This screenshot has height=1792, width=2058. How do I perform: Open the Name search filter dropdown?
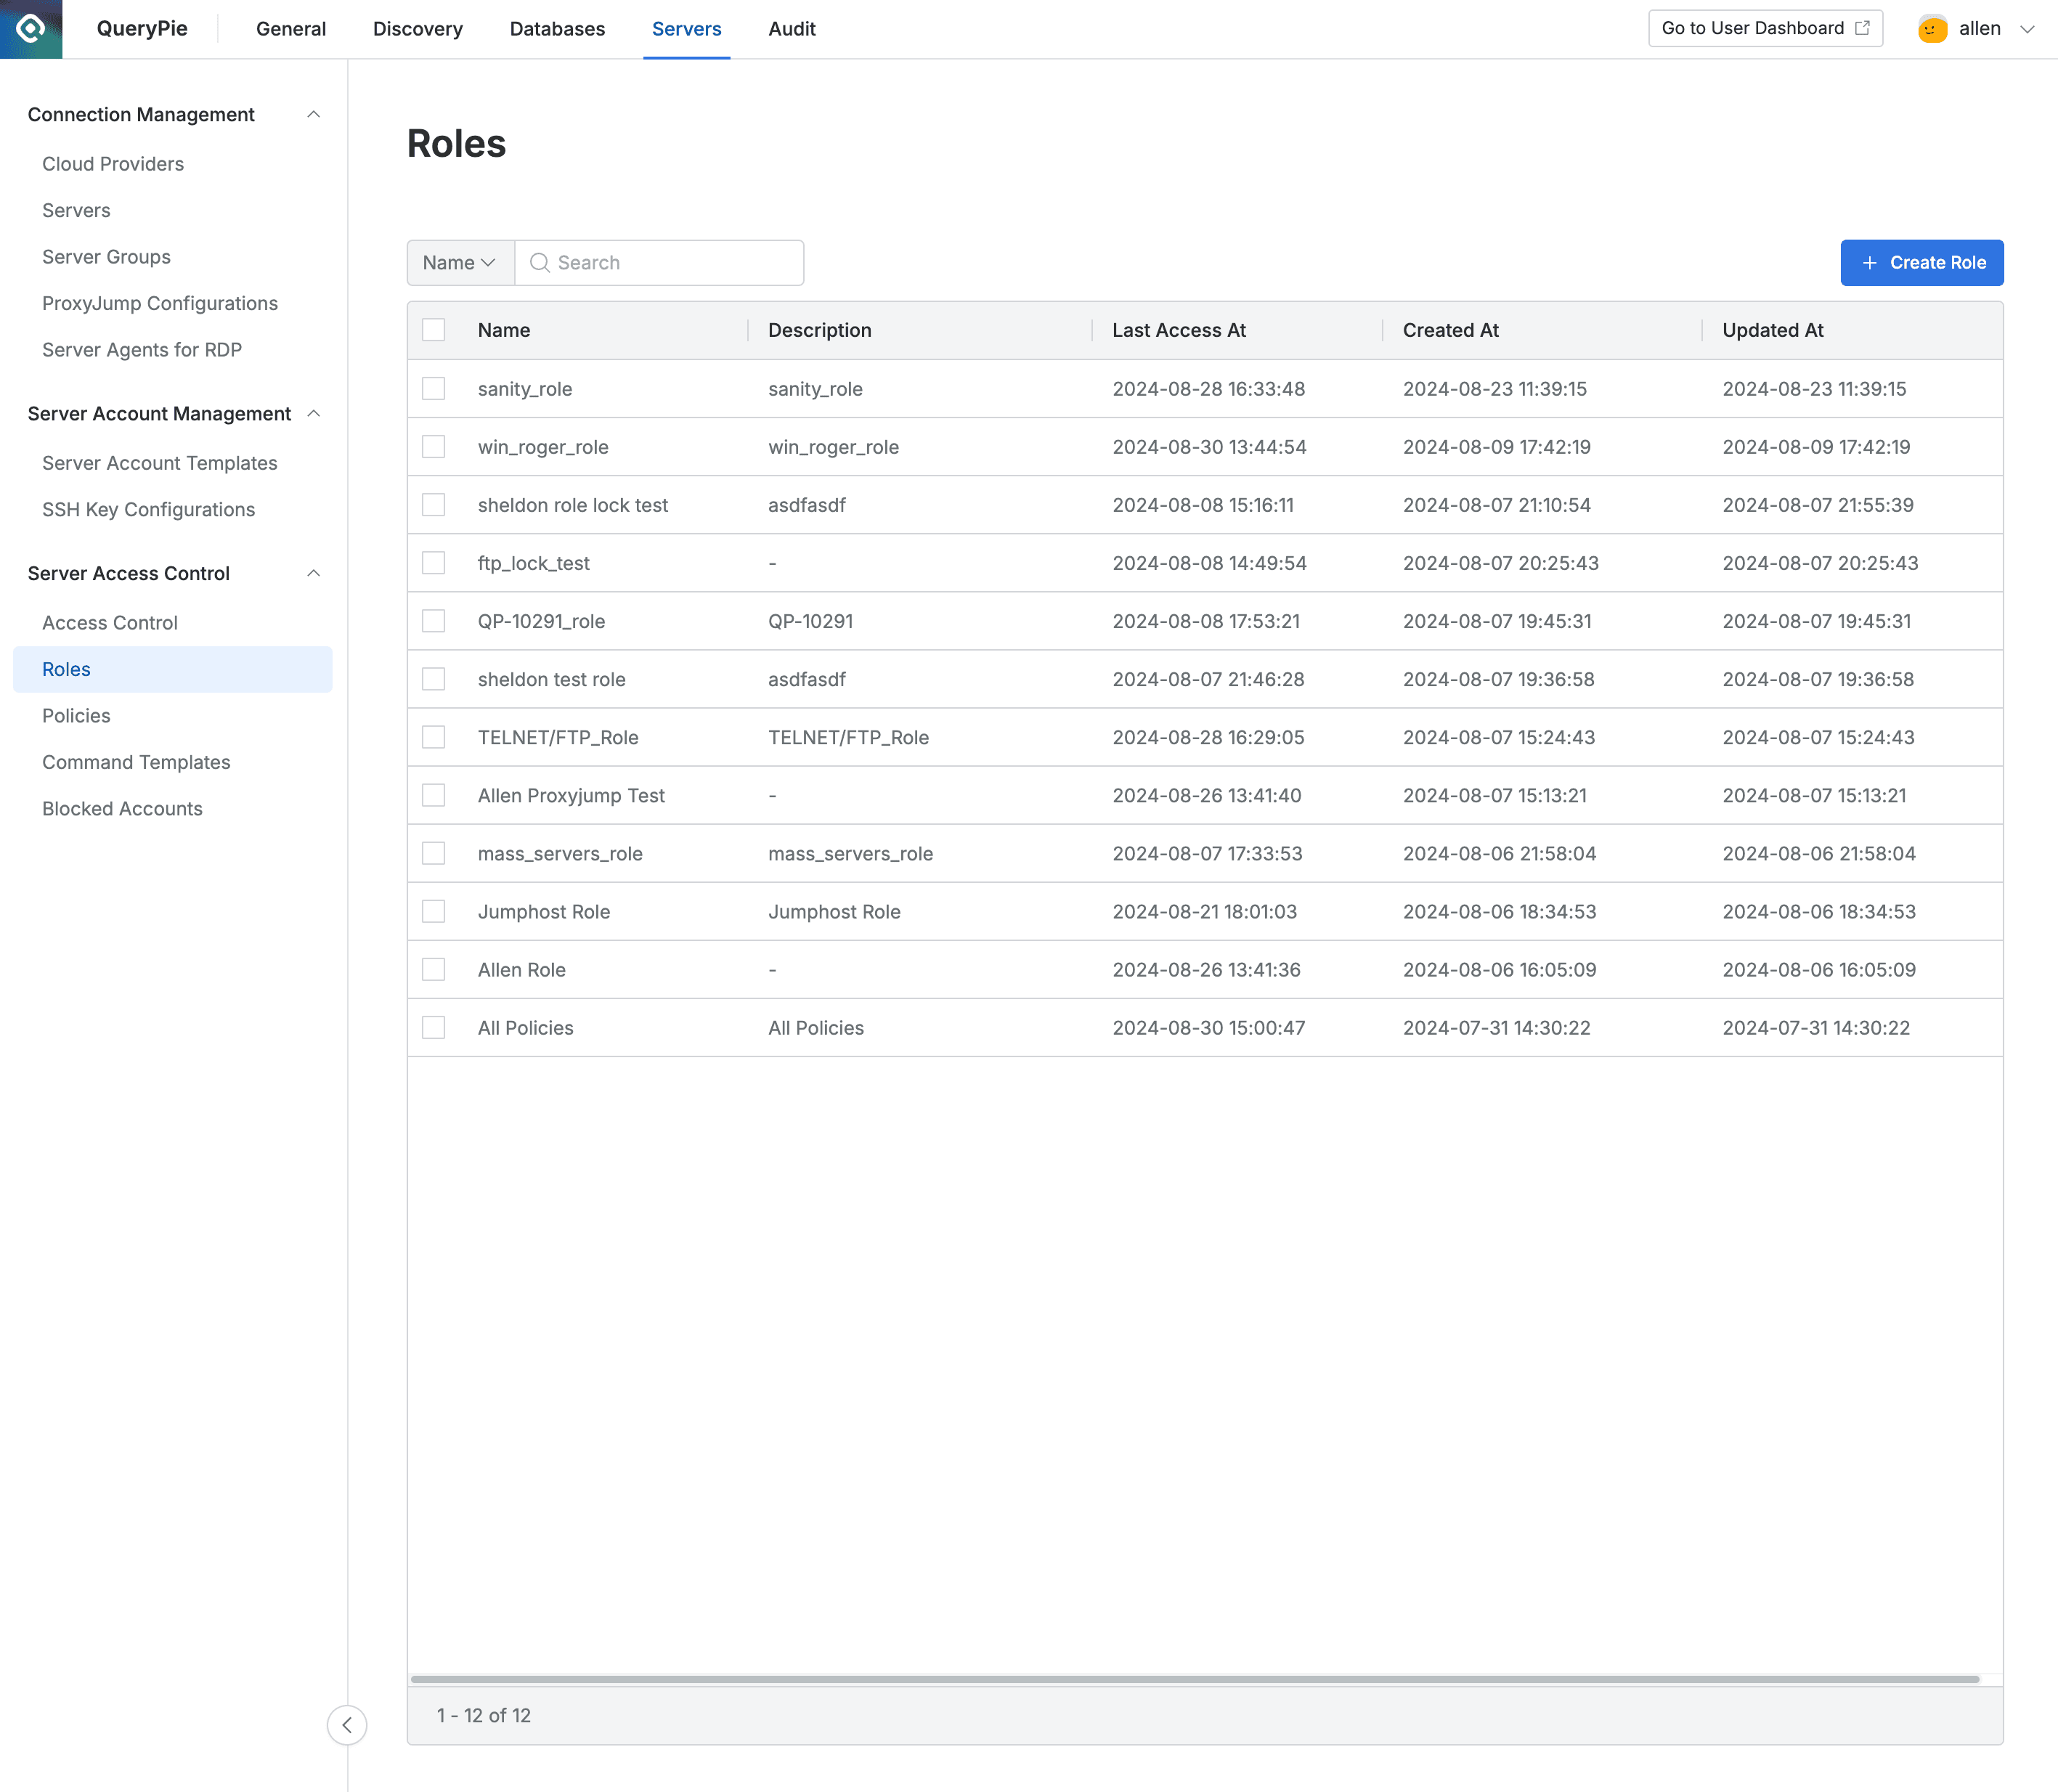tap(459, 262)
